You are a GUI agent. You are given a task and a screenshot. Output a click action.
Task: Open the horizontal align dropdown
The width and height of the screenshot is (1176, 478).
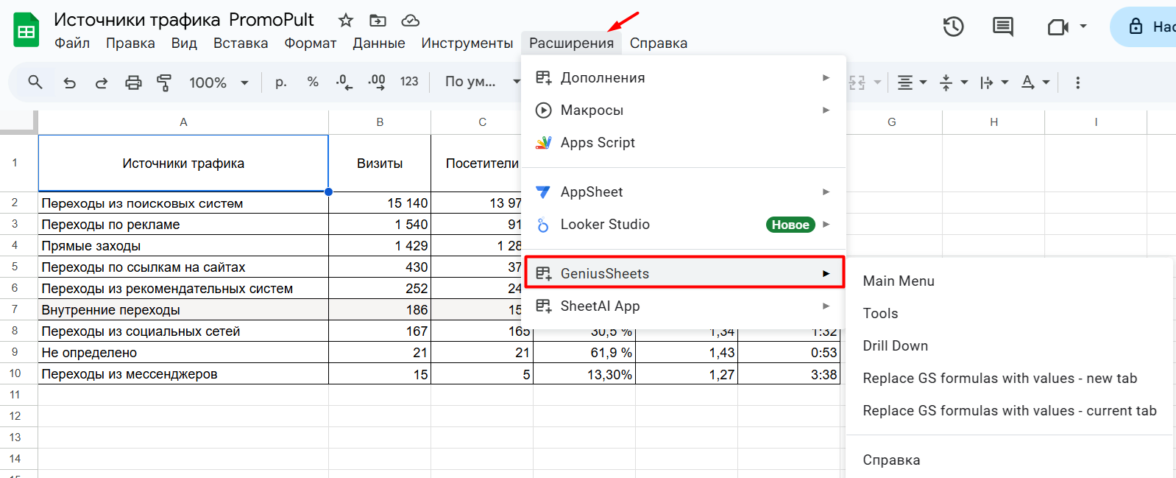point(911,82)
